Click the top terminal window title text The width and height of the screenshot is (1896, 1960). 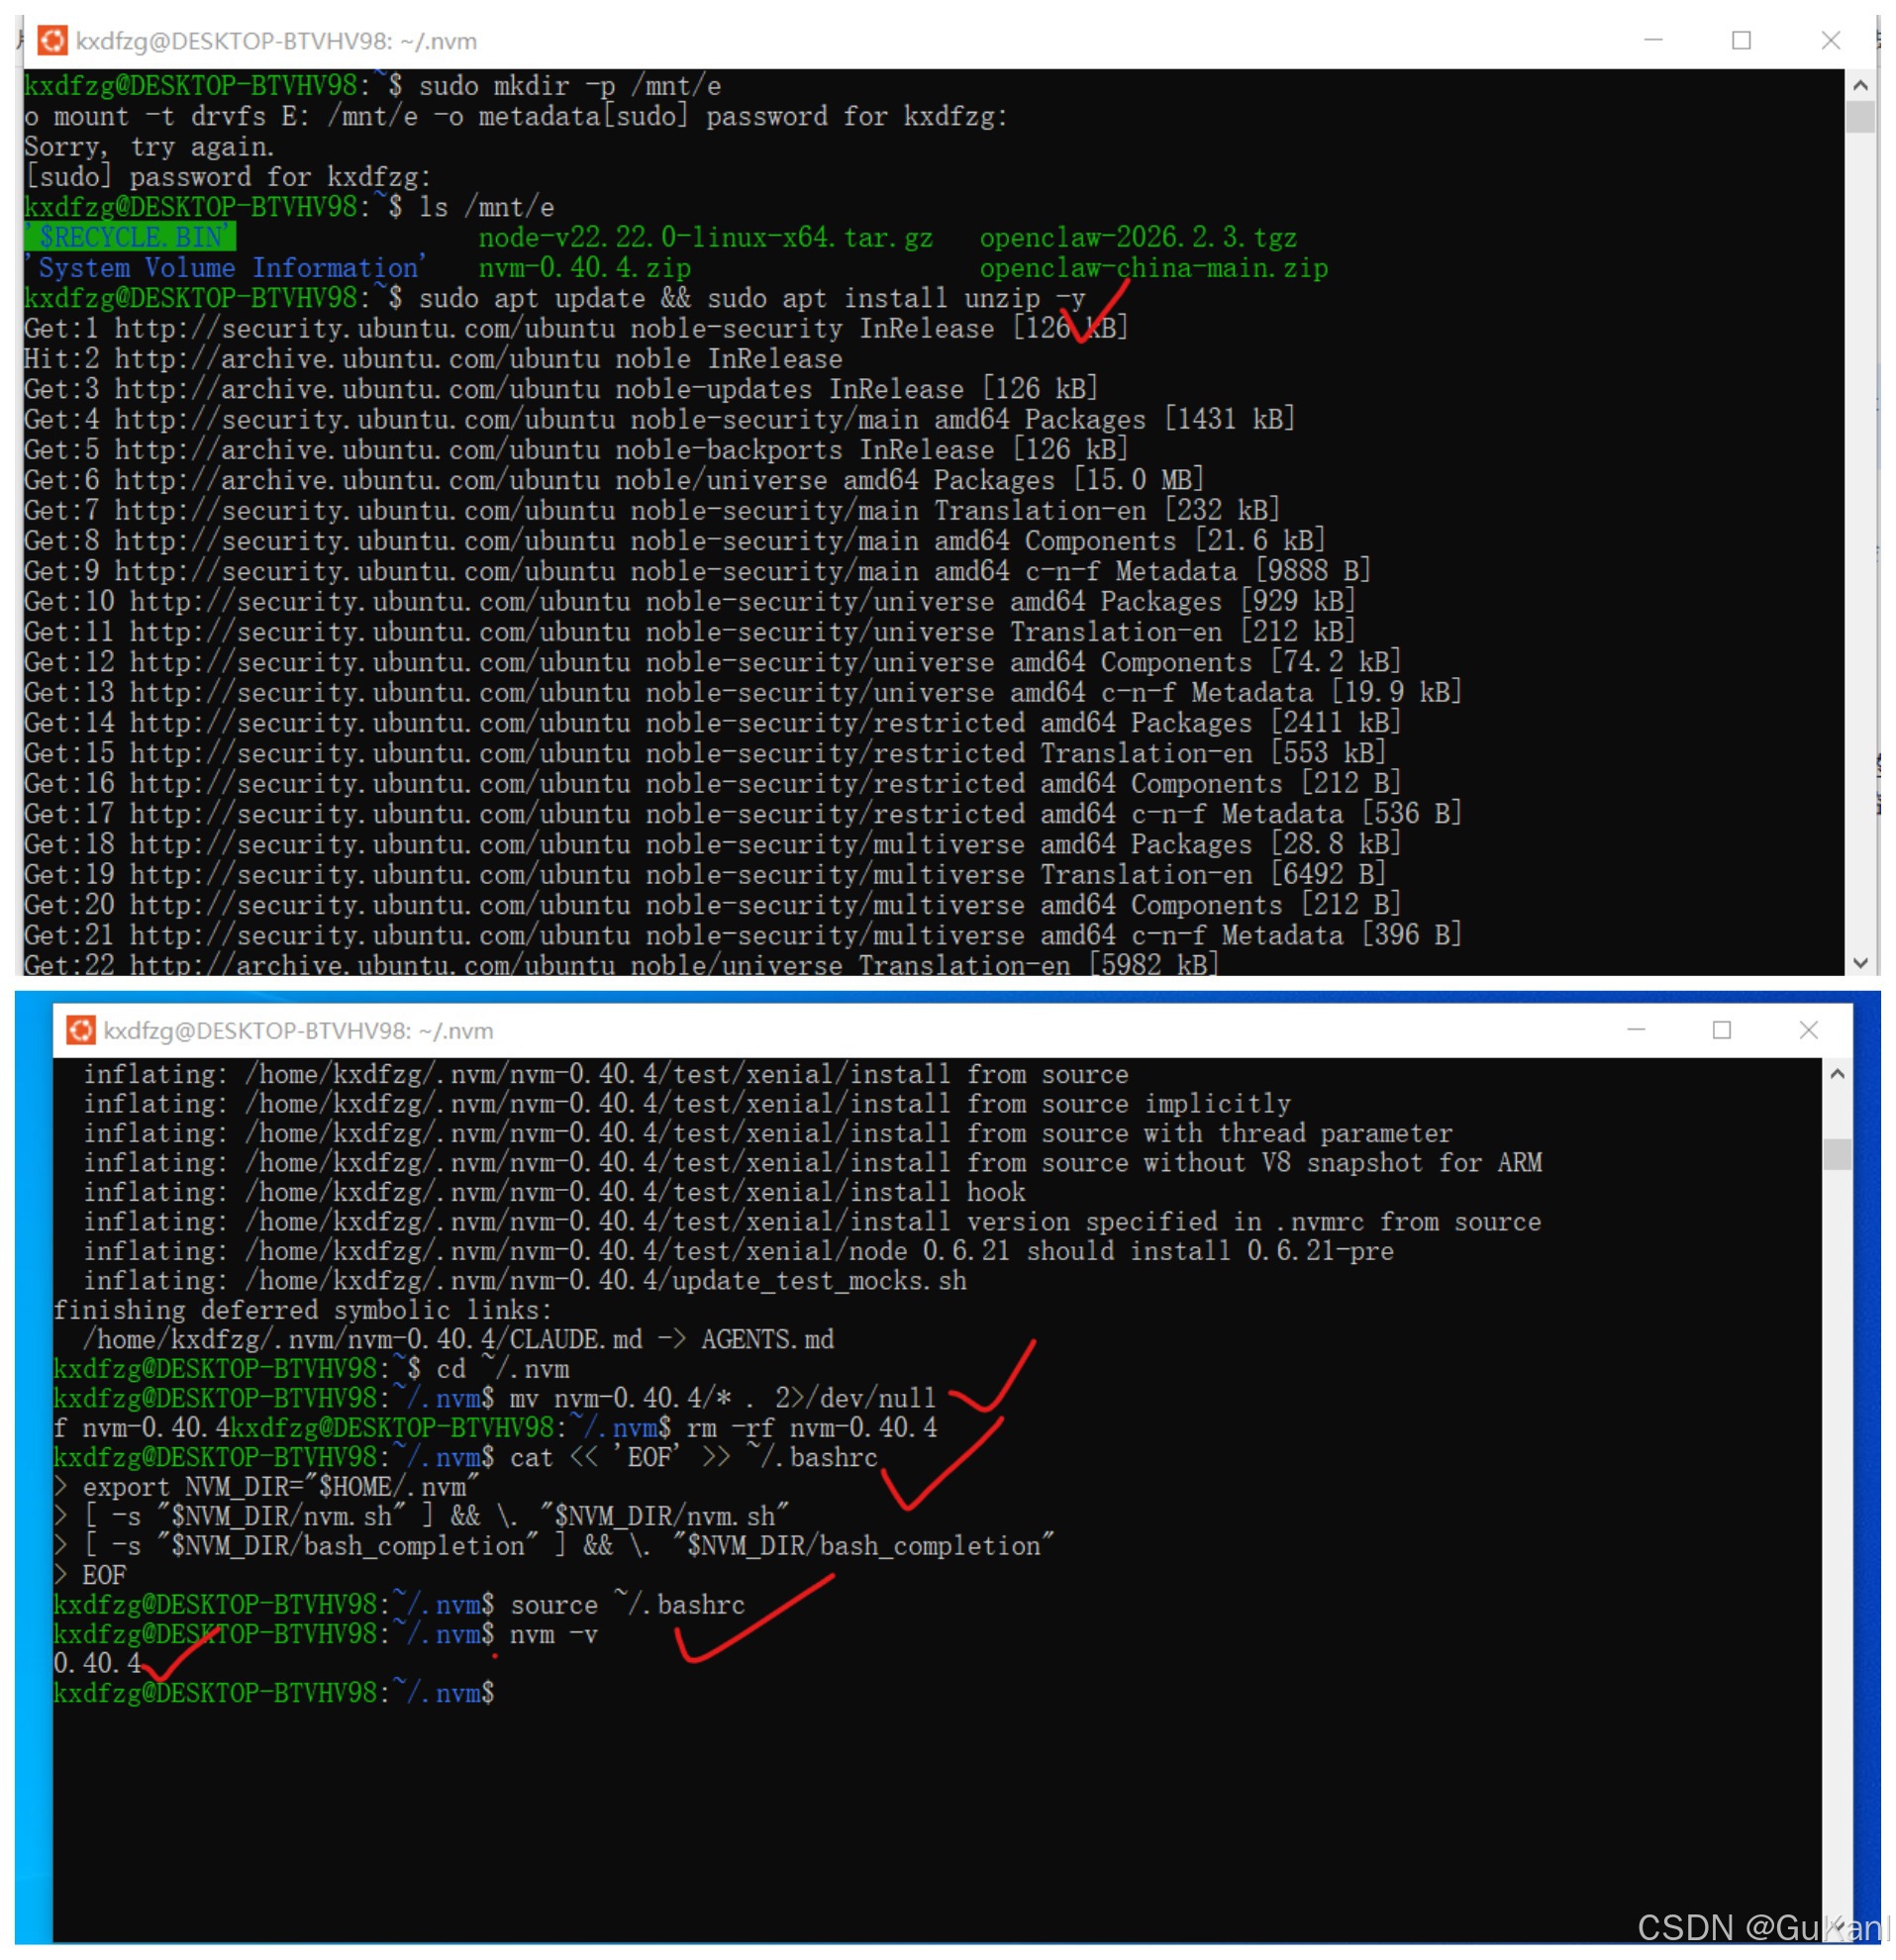(276, 41)
